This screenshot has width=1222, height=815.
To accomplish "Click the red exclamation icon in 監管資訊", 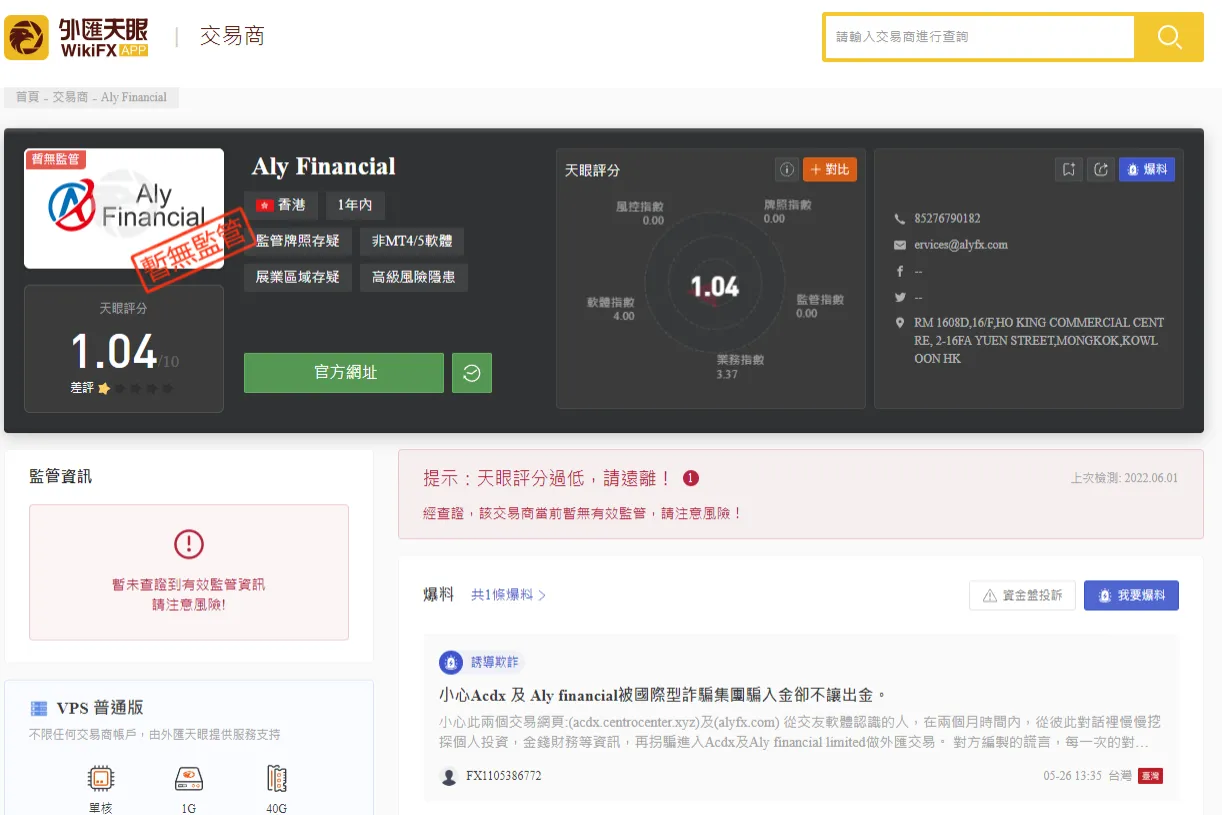I will coord(189,544).
